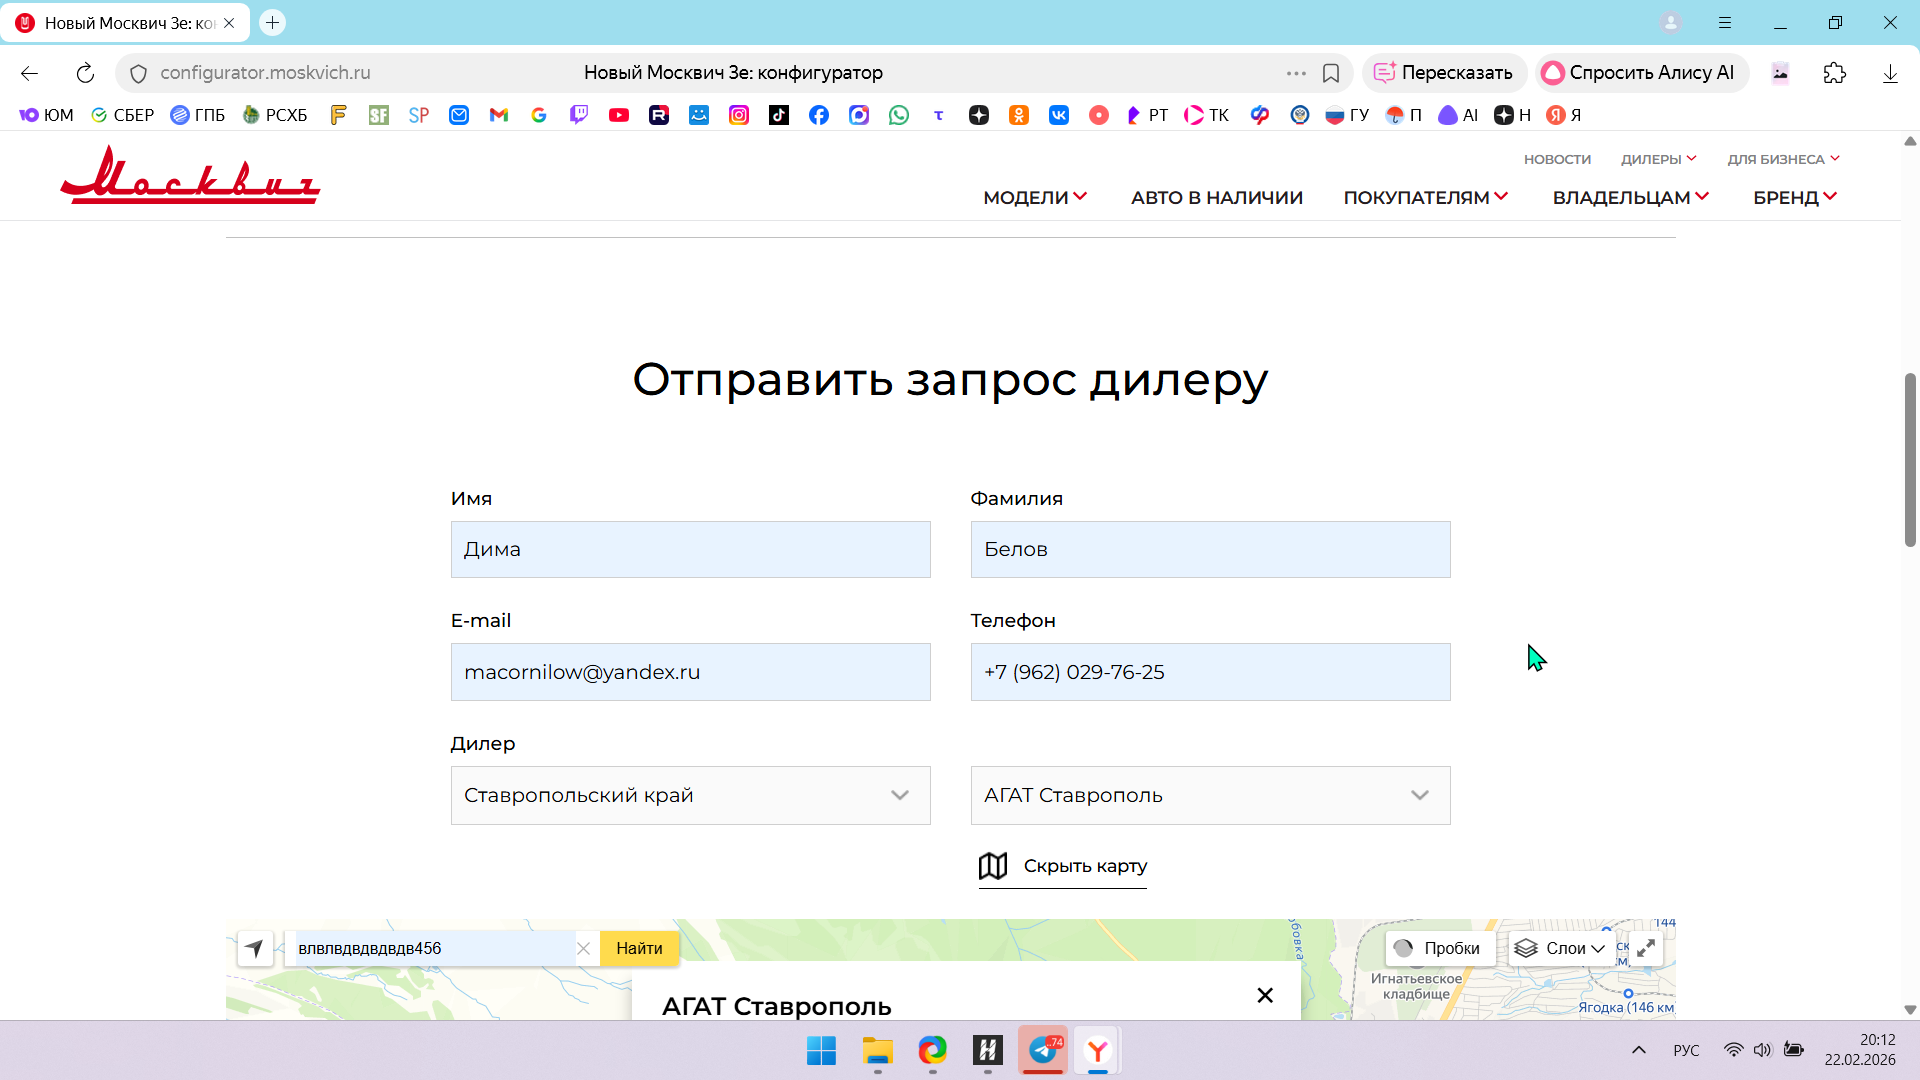This screenshot has height=1080, width=1920.
Task: Close the АГАТ Ставрополь map popup
Action: (1265, 995)
